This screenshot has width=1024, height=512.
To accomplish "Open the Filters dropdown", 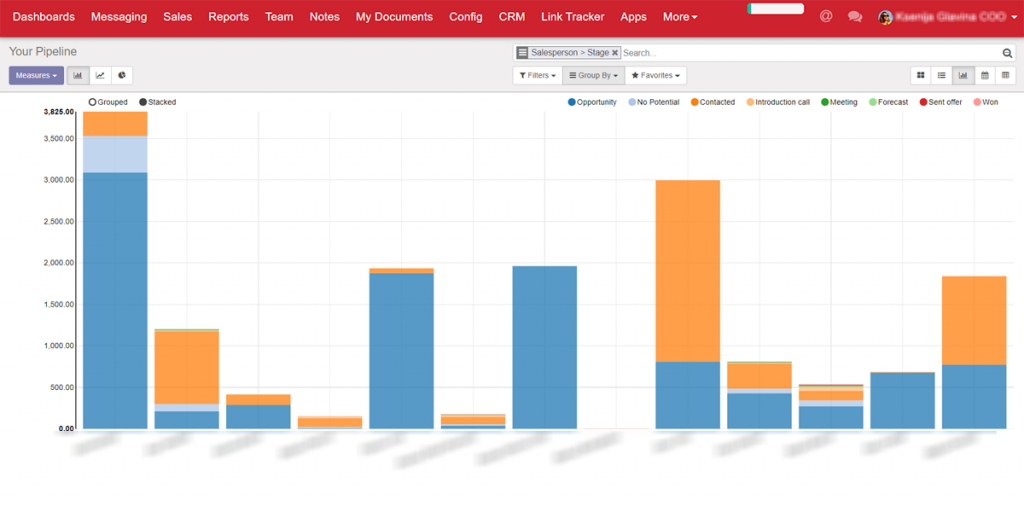I will (x=537, y=75).
